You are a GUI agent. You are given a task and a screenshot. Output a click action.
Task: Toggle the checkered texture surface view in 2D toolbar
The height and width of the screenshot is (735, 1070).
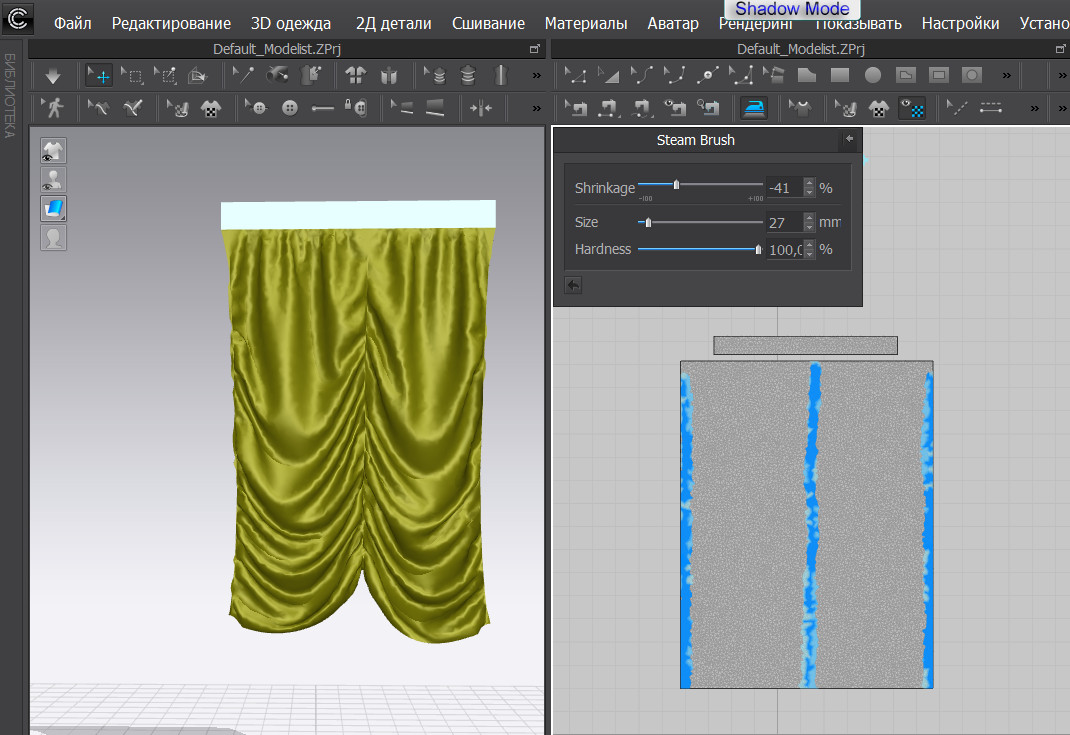[x=911, y=107]
